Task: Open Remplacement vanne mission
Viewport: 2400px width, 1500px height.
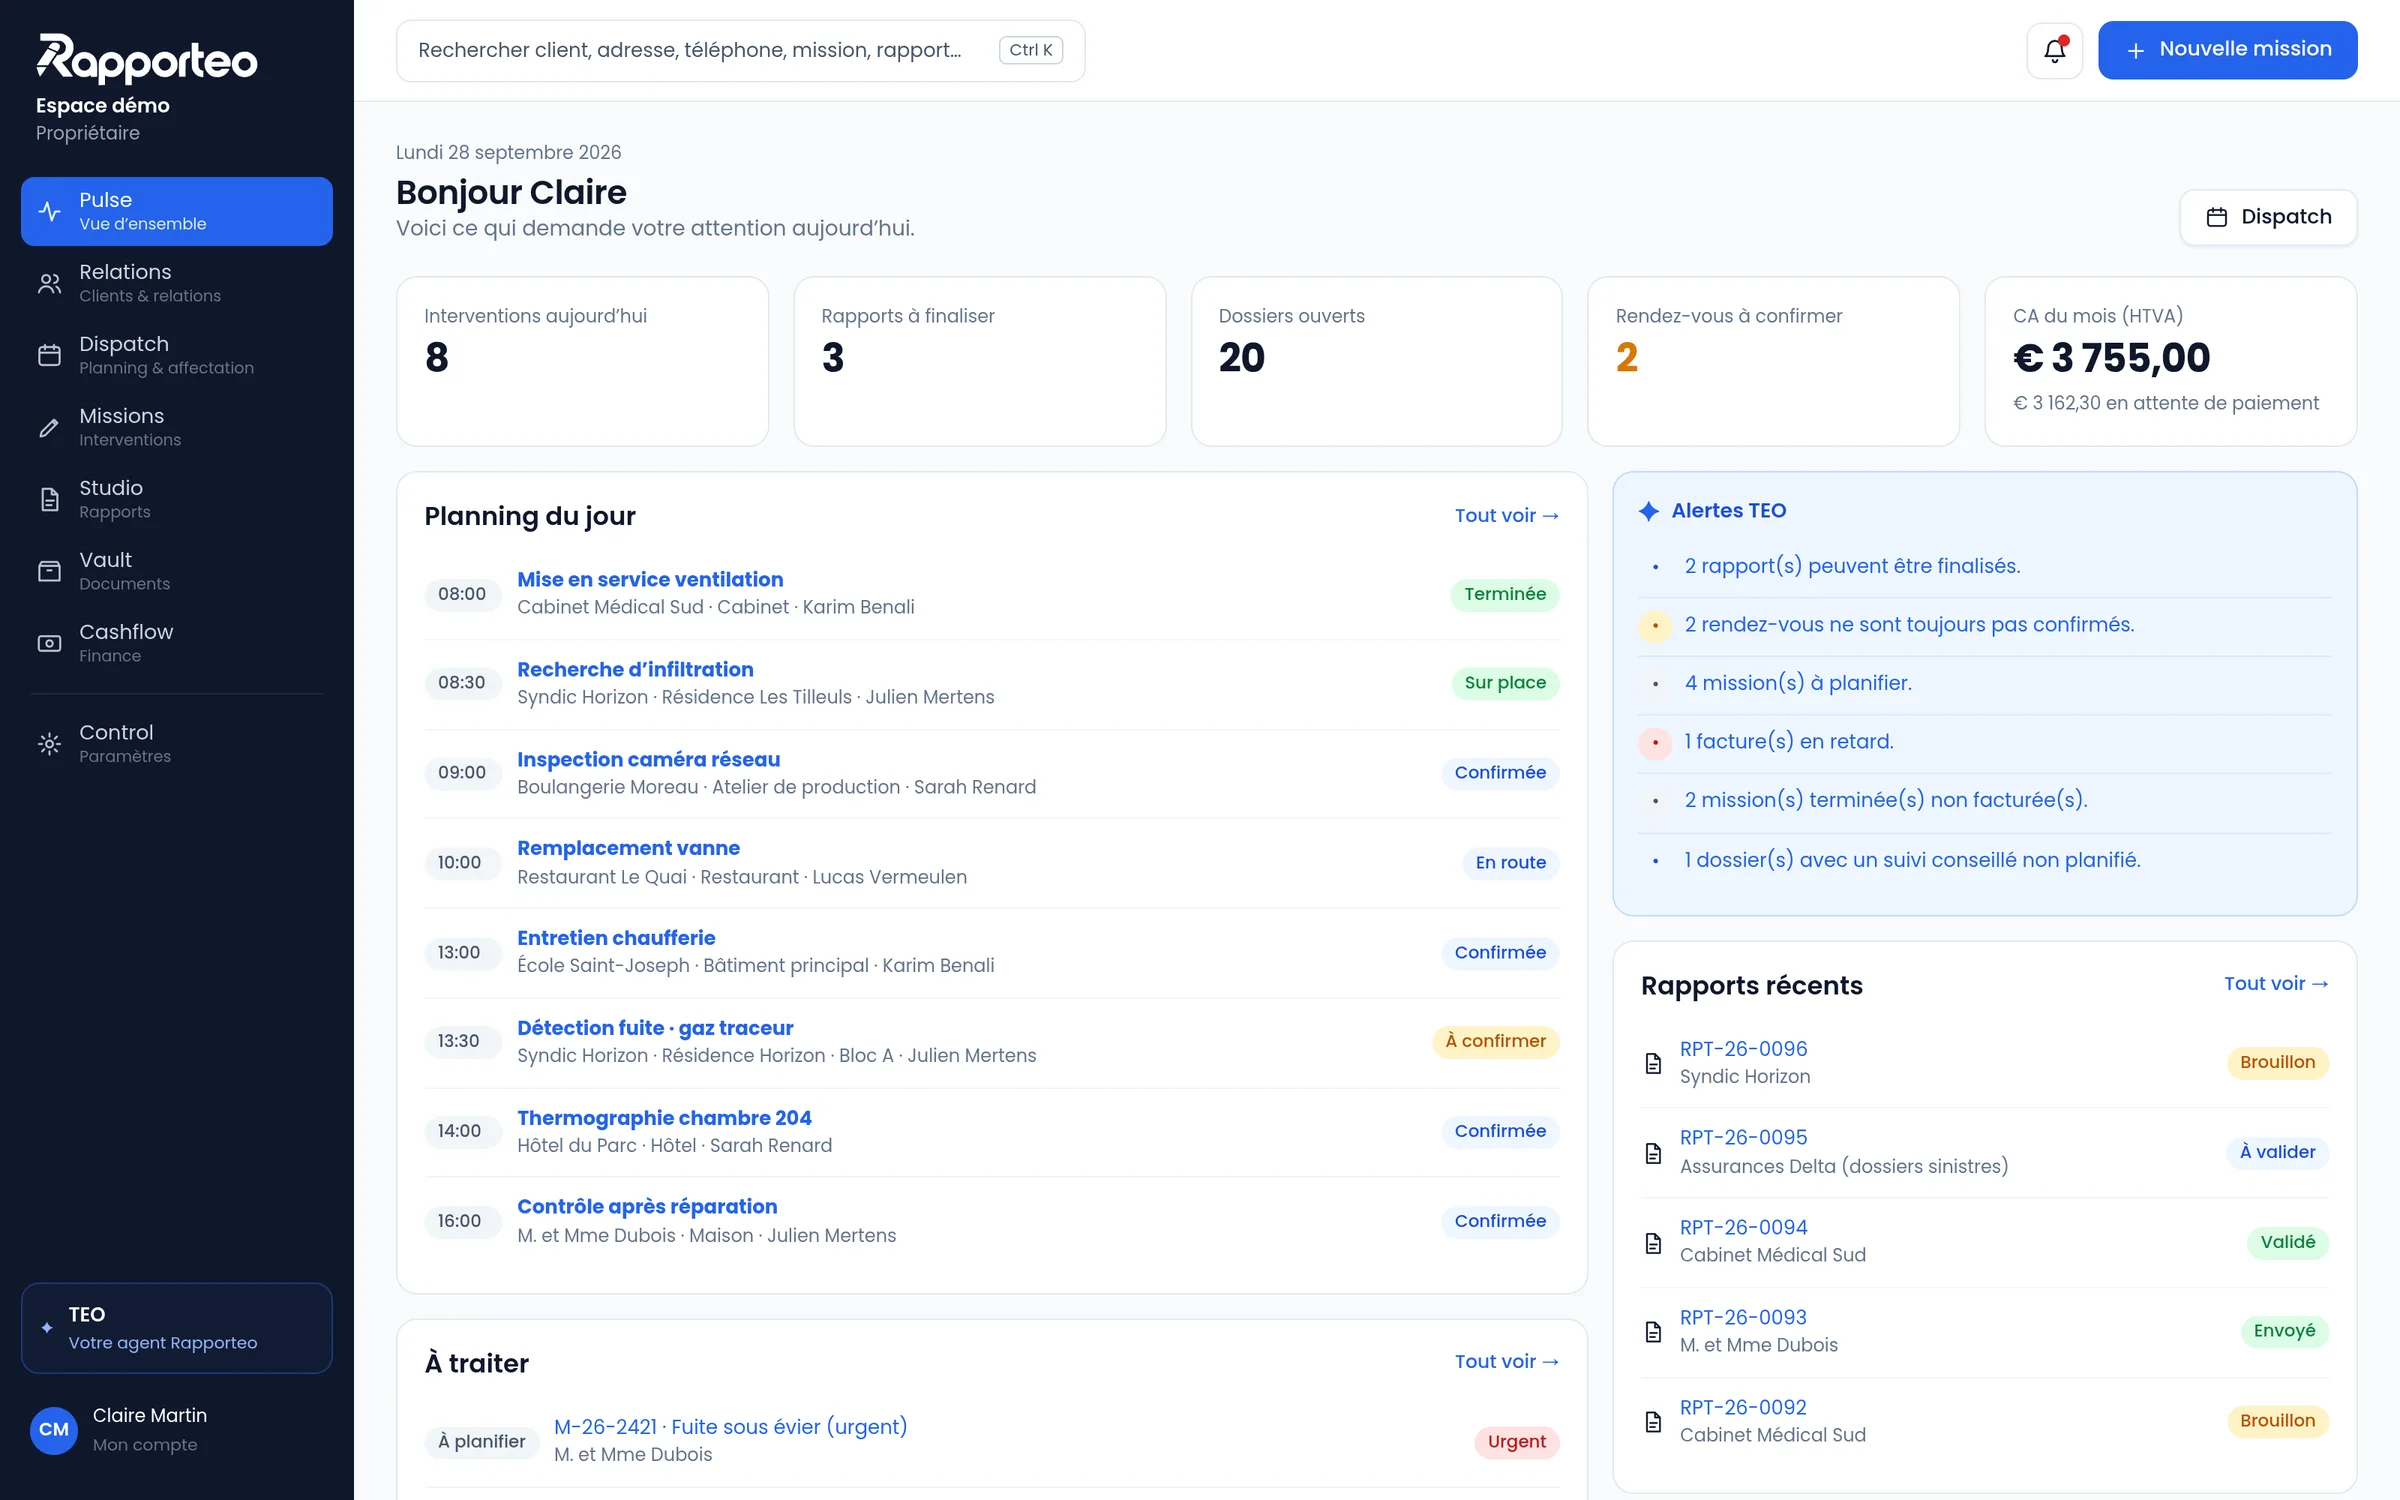Action: (x=628, y=848)
